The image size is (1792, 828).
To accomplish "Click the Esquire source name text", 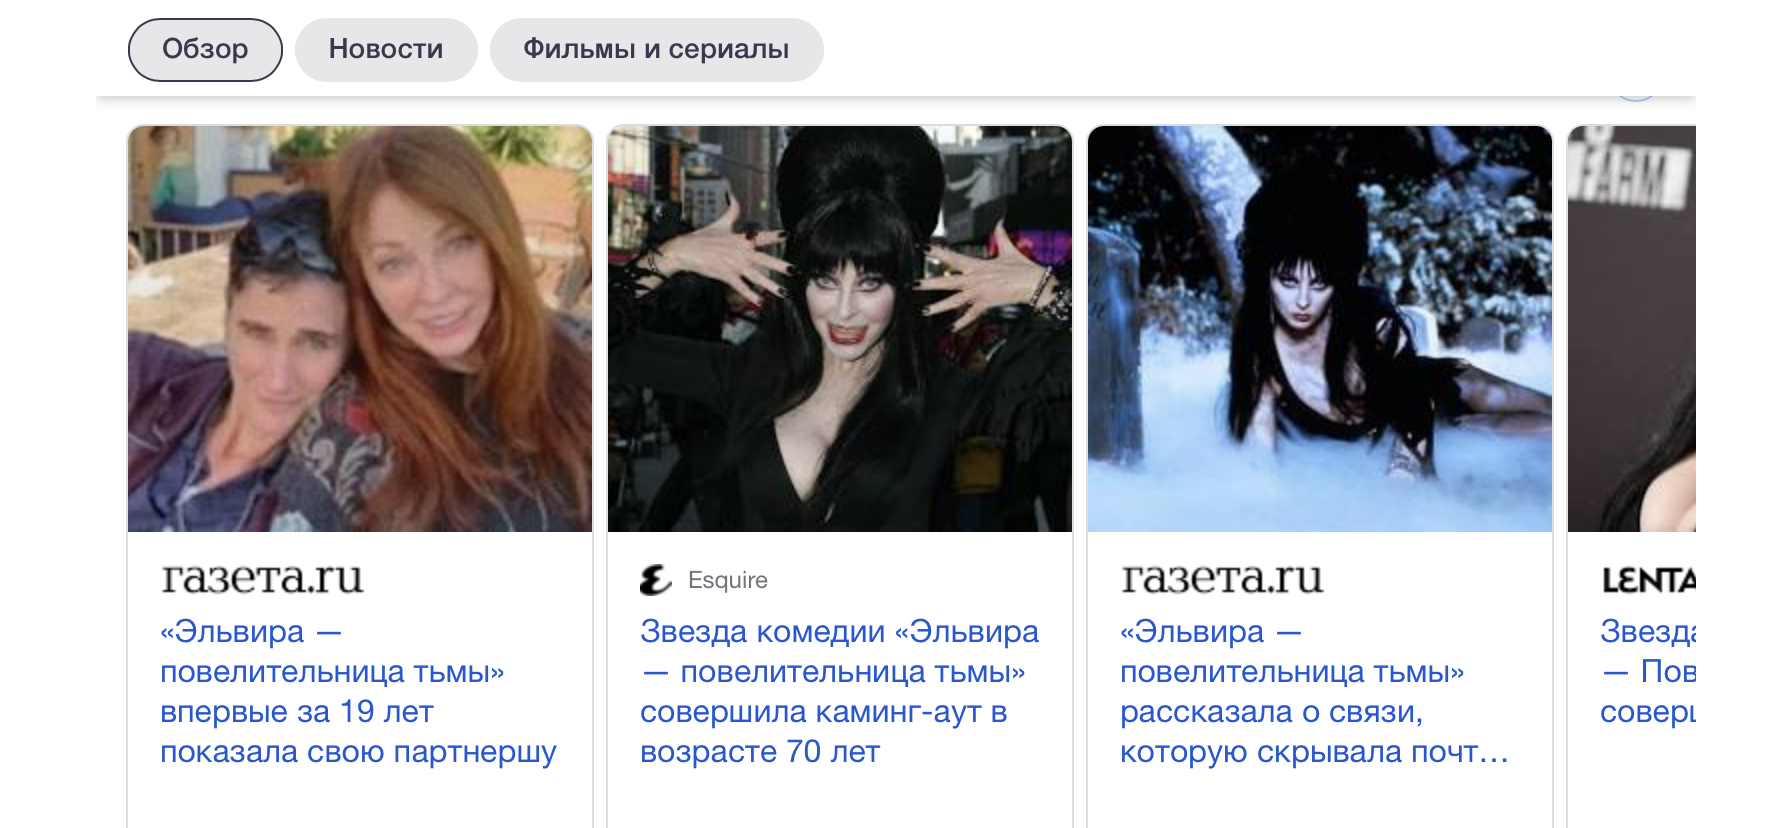I will [x=728, y=580].
